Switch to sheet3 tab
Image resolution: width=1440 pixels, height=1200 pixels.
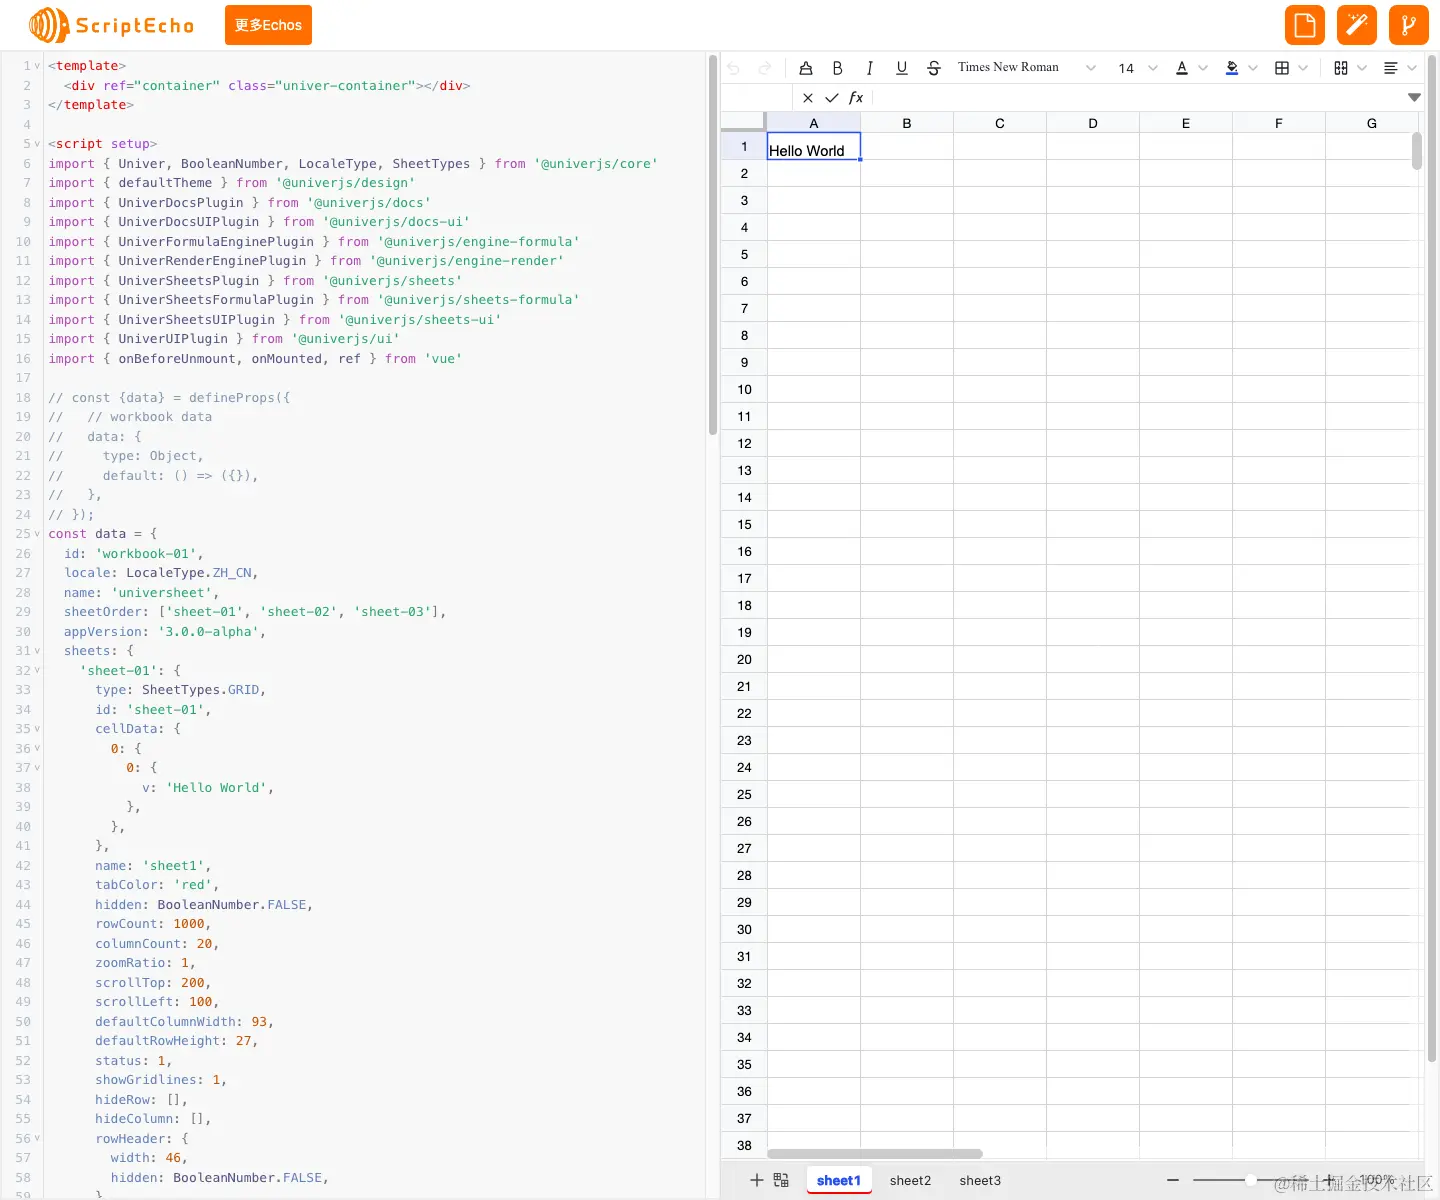click(980, 1180)
